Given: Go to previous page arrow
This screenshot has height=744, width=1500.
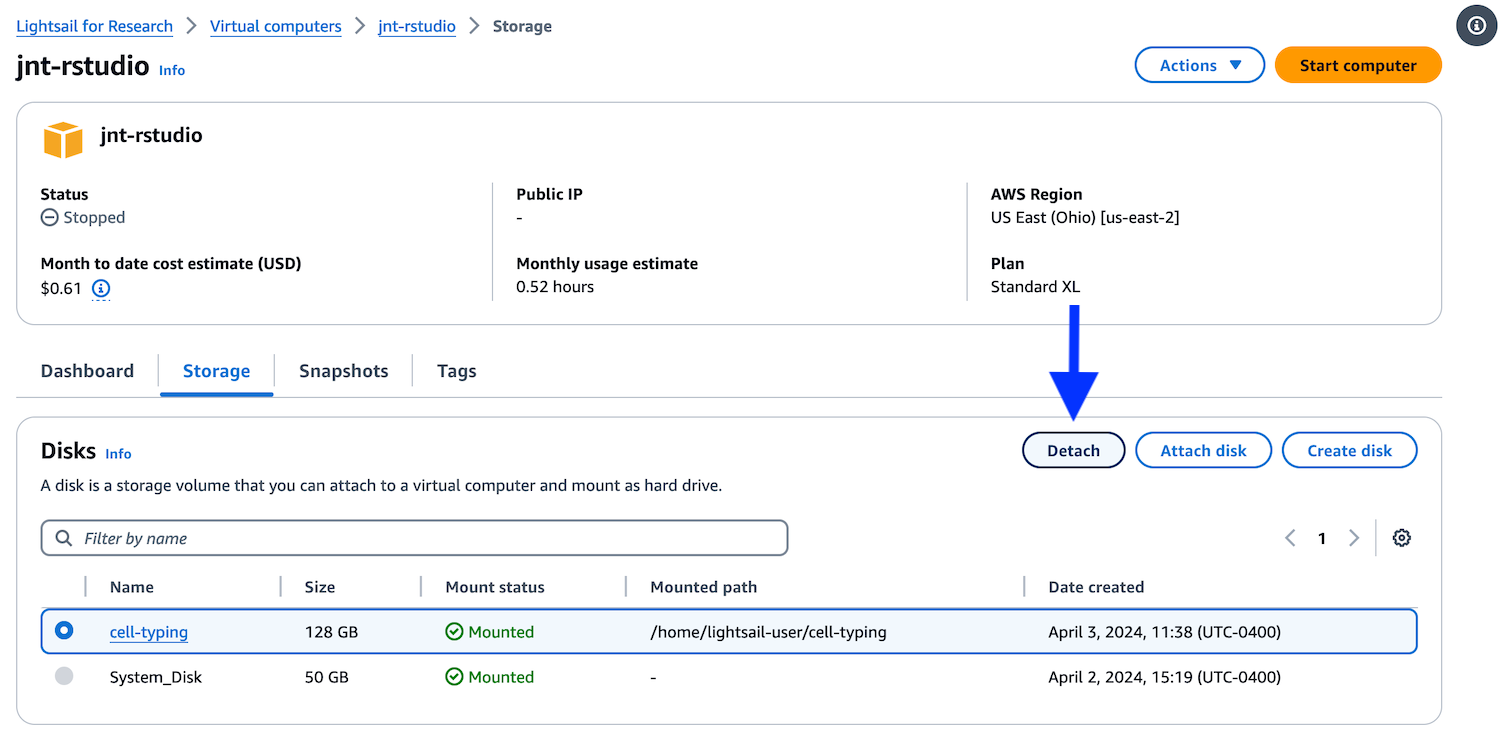Looking at the screenshot, I should [x=1290, y=538].
